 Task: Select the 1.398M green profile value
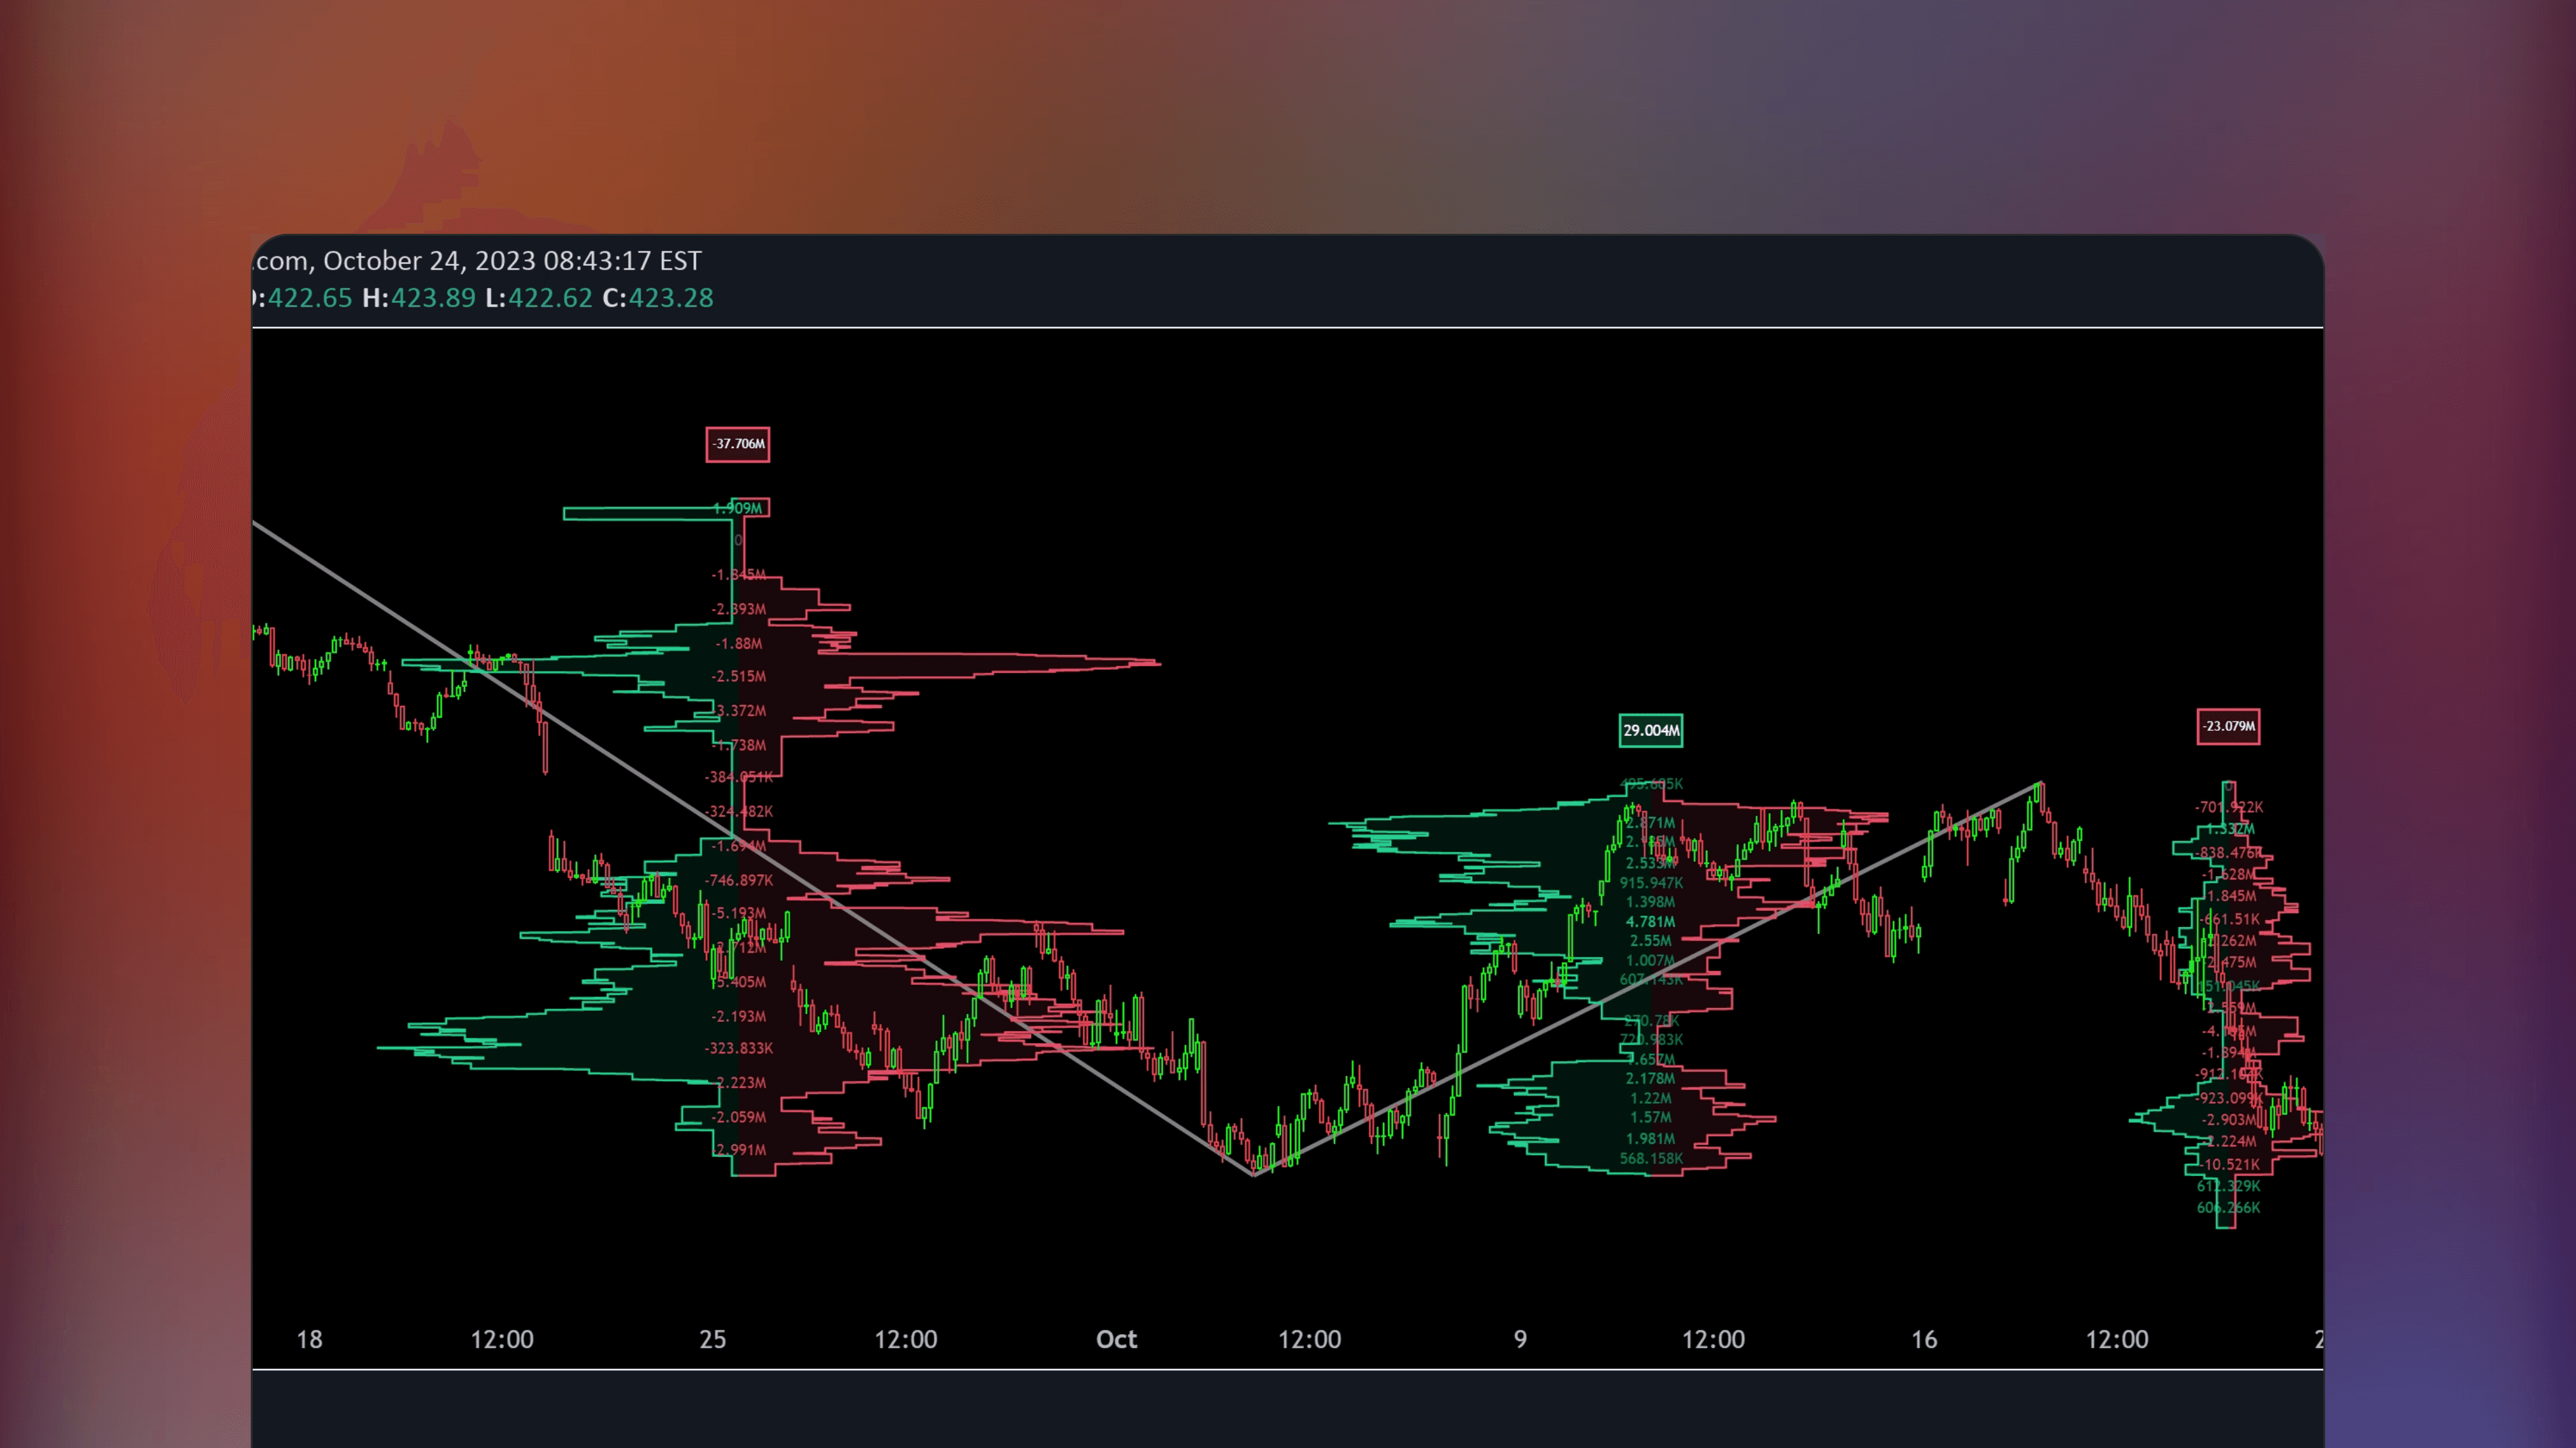[x=1650, y=903]
